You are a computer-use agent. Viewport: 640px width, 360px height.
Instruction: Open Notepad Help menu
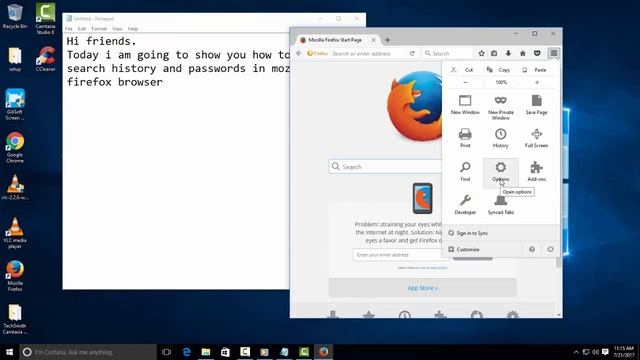pos(133,29)
